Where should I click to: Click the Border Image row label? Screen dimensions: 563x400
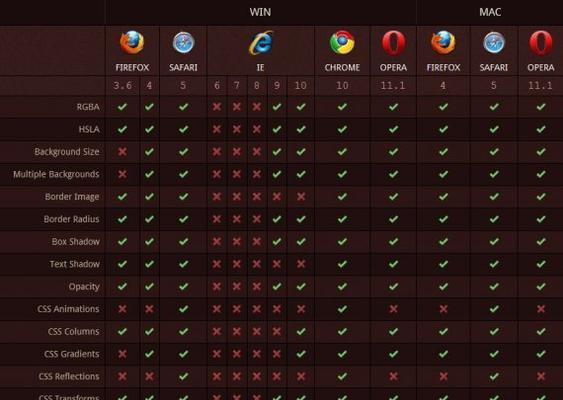[72, 197]
